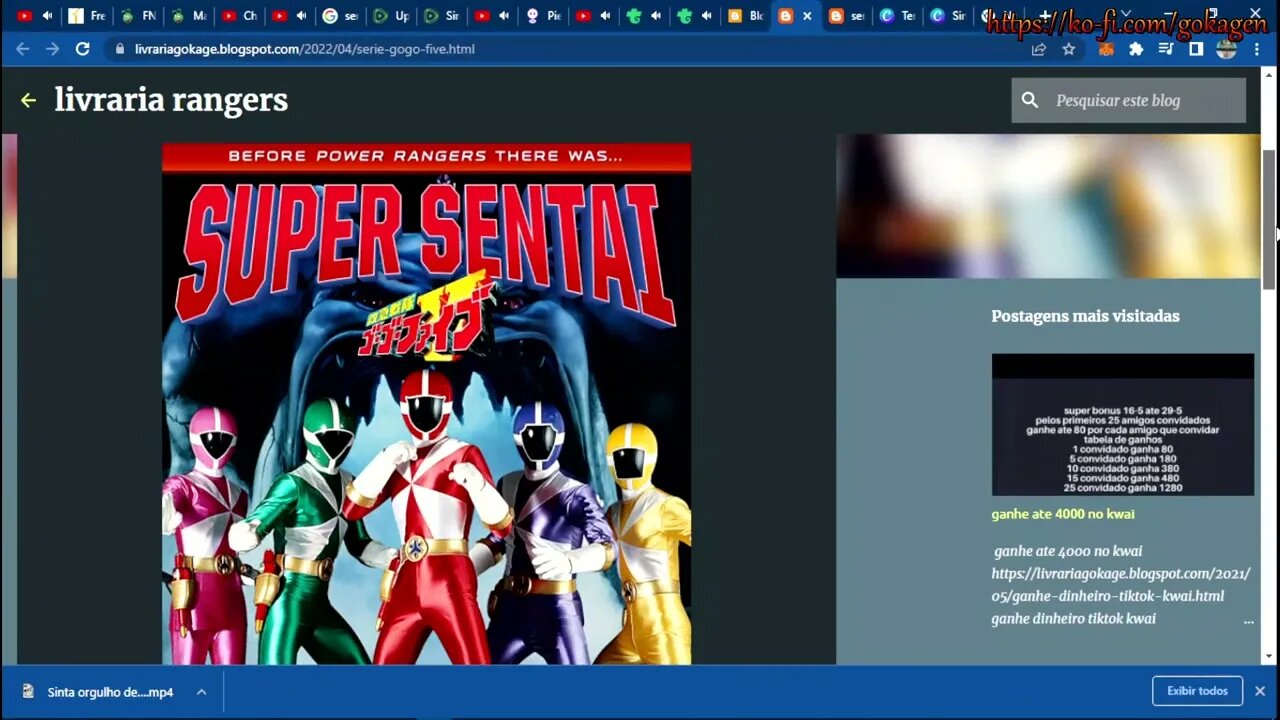Click the livrariagokage.blogspot.com/2021 URL text
Screen dimensions: 1280x720
[1121, 585]
